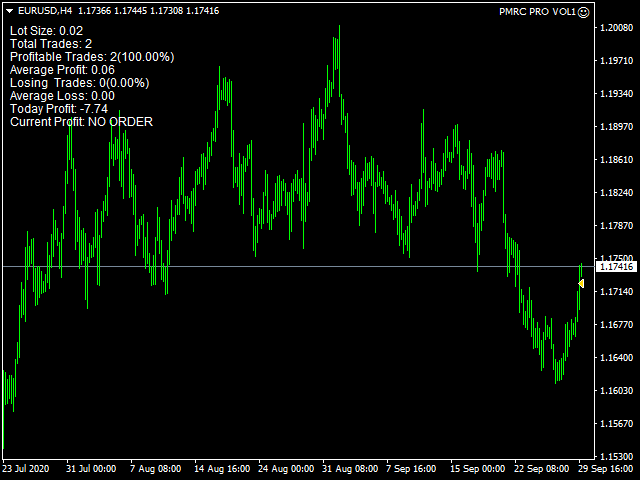
Task: Click the 24 Aug 00:00 time label
Action: tap(286, 469)
